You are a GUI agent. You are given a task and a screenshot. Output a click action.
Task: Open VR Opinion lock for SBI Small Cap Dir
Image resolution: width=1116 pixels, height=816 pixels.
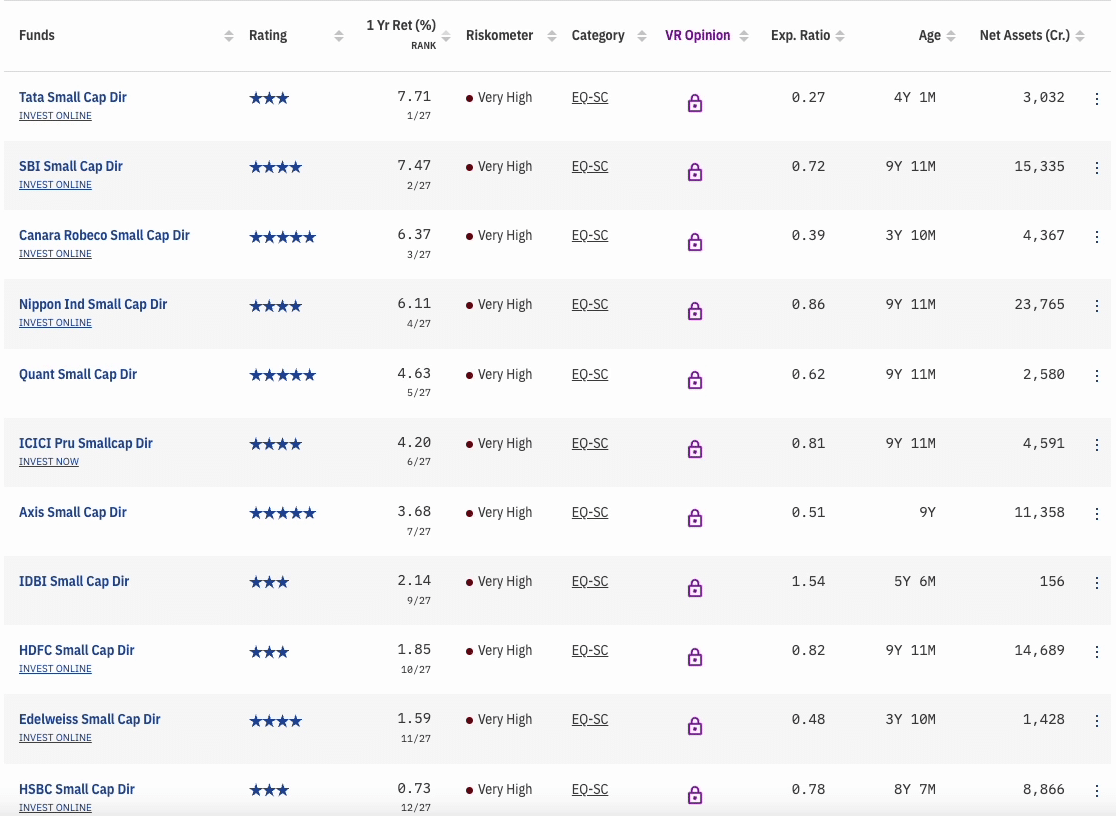[695, 172]
